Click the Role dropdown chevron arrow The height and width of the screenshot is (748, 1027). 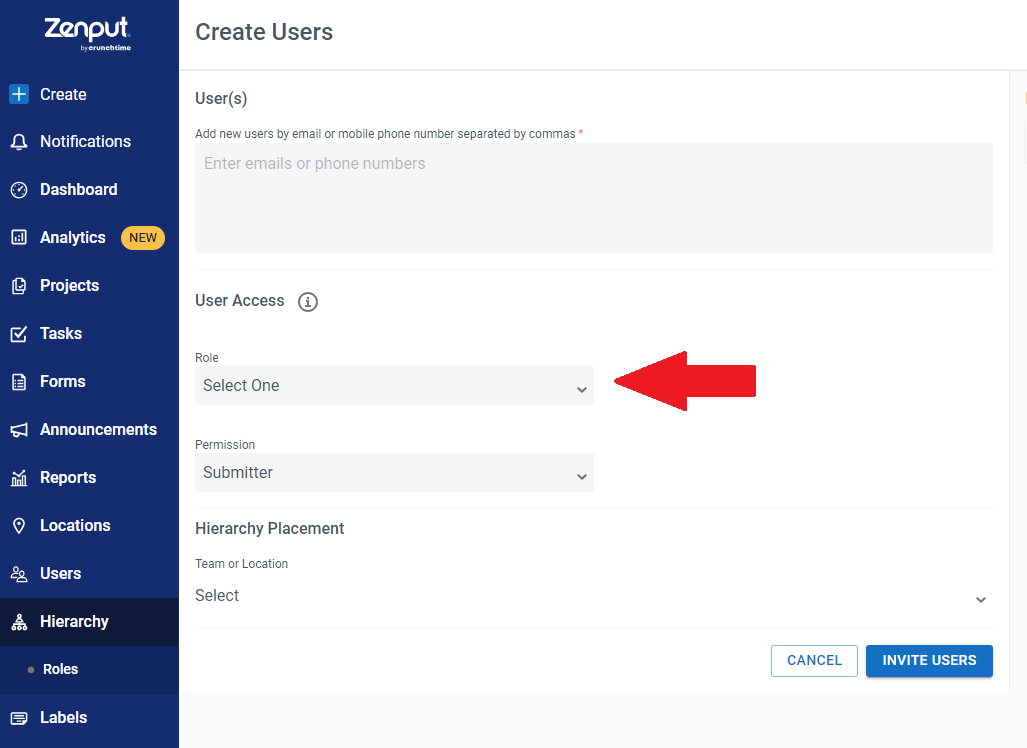coord(582,390)
